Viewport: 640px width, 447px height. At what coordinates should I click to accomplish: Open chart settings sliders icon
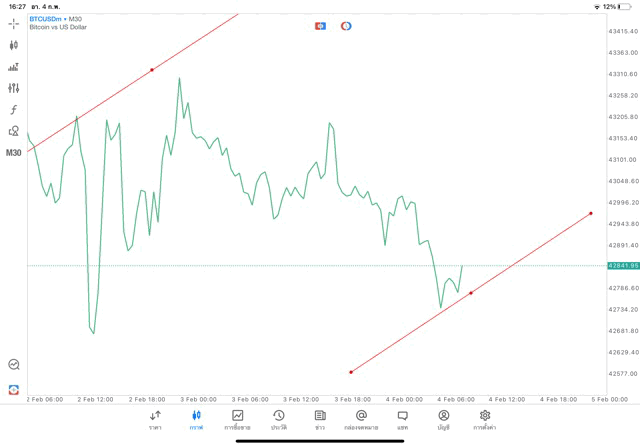coord(14,88)
